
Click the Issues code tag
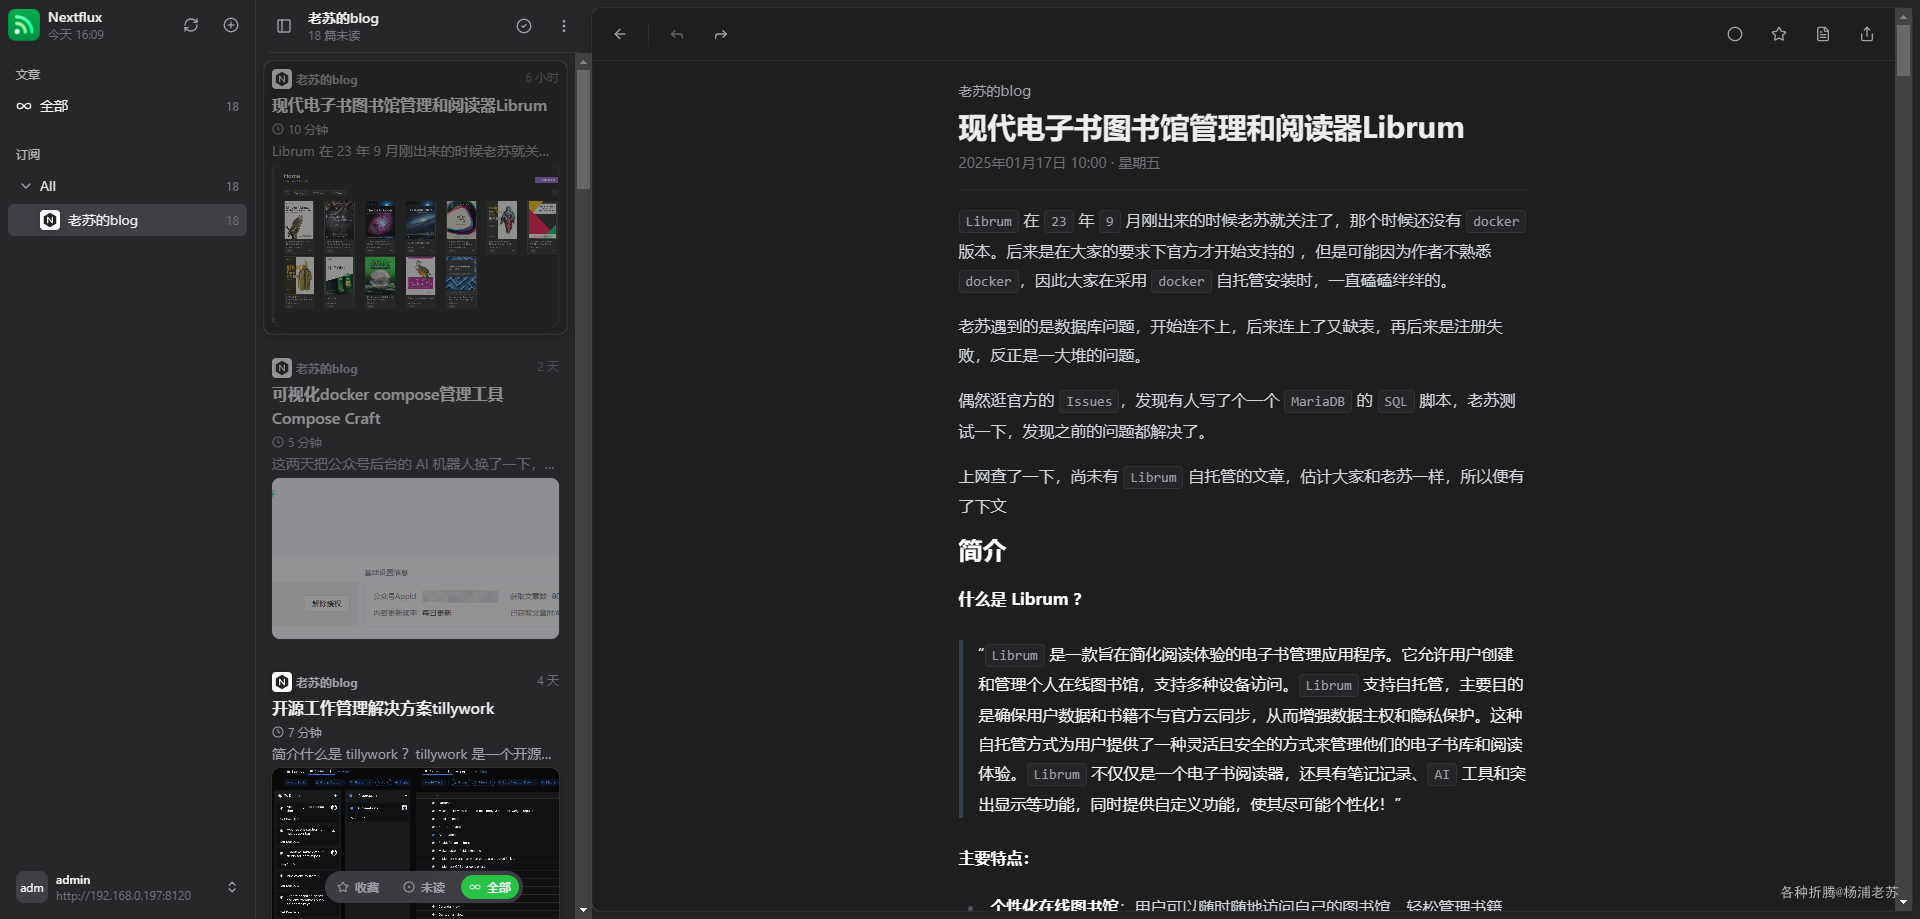[1089, 401]
